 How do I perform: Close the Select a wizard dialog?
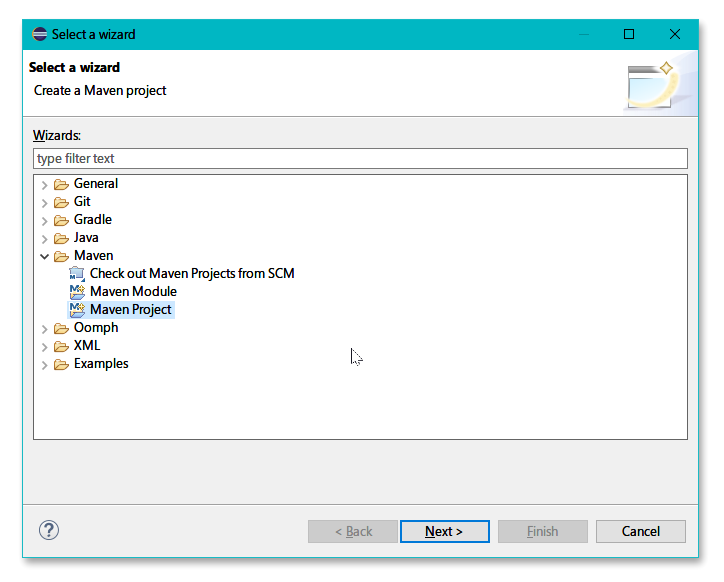coord(675,34)
